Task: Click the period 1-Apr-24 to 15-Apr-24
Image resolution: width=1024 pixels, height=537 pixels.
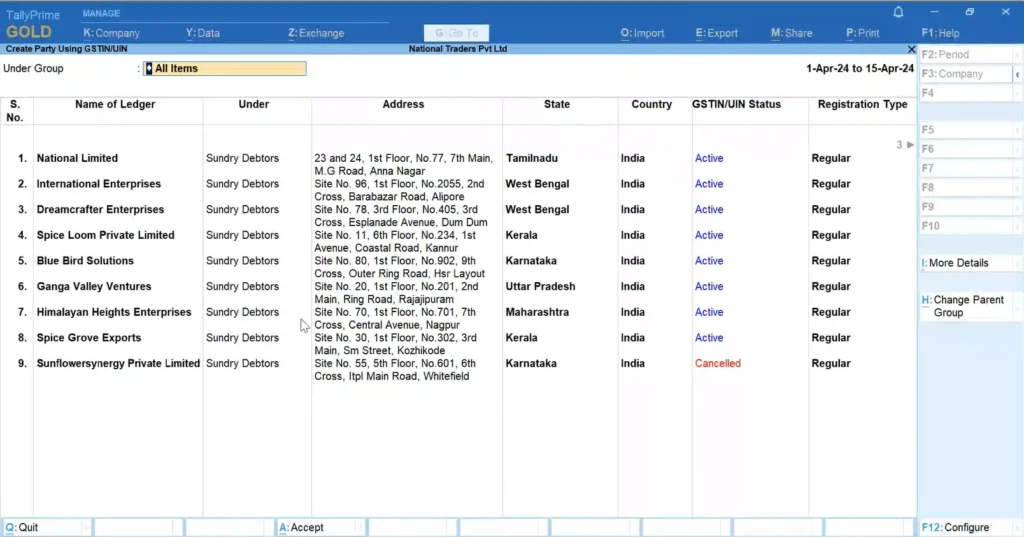Action: pyautogui.click(x=859, y=69)
